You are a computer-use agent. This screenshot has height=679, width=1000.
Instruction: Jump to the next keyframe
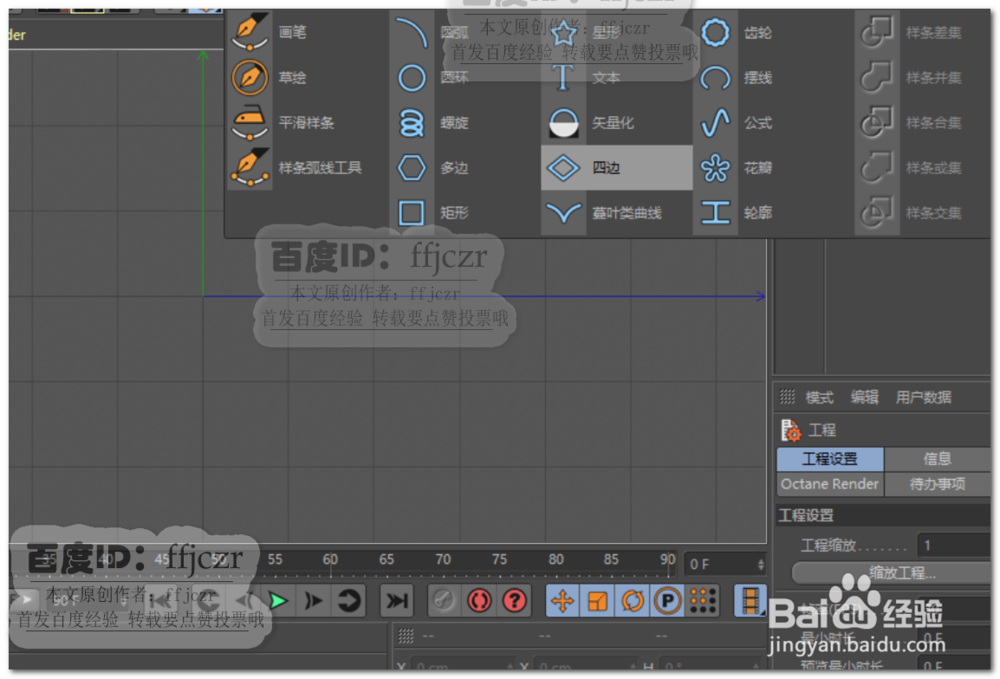[x=348, y=601]
